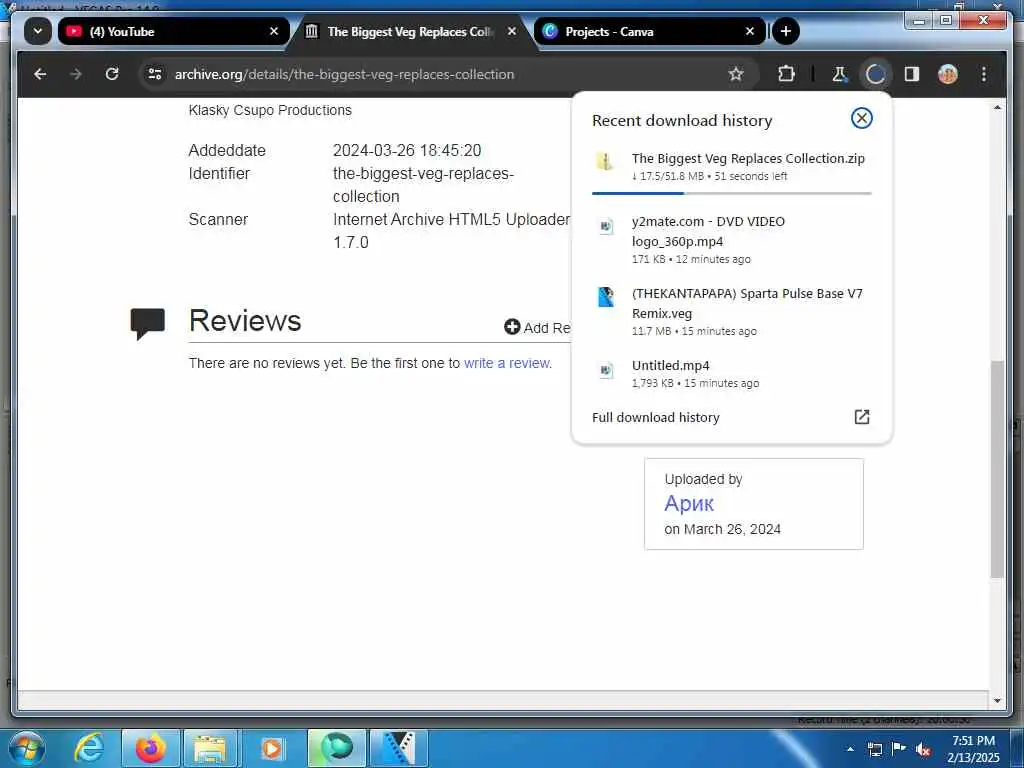1024x768 pixels.
Task: Click the y2mate mp4 file icon
Action: (606, 226)
